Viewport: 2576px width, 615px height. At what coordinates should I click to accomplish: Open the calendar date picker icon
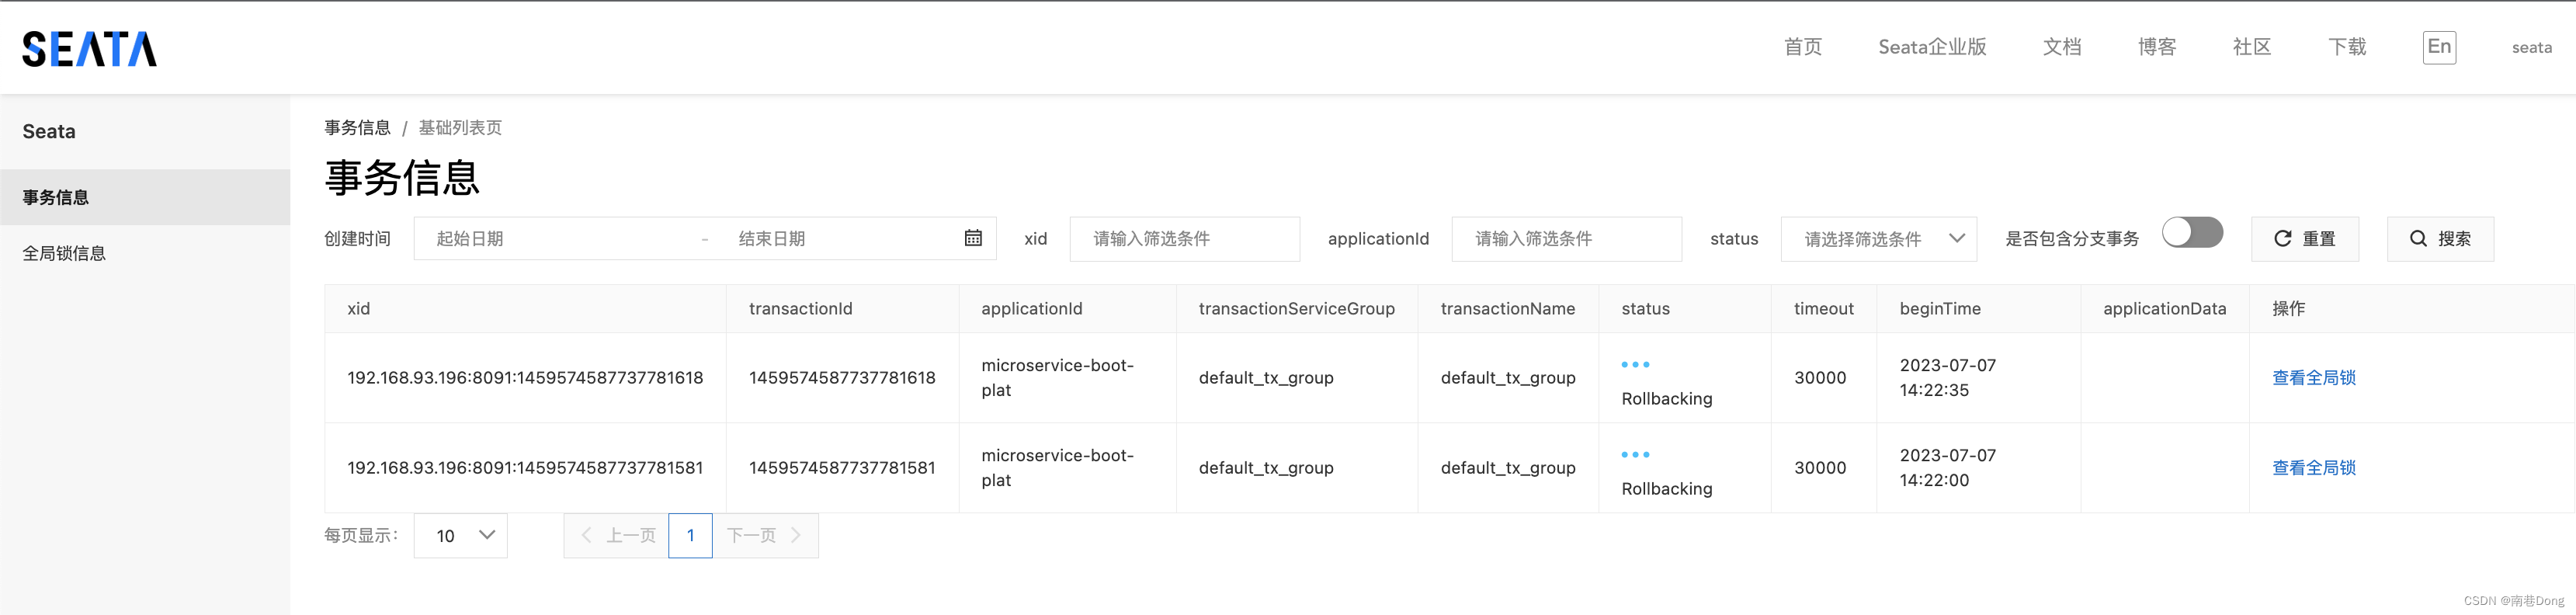pyautogui.click(x=972, y=238)
